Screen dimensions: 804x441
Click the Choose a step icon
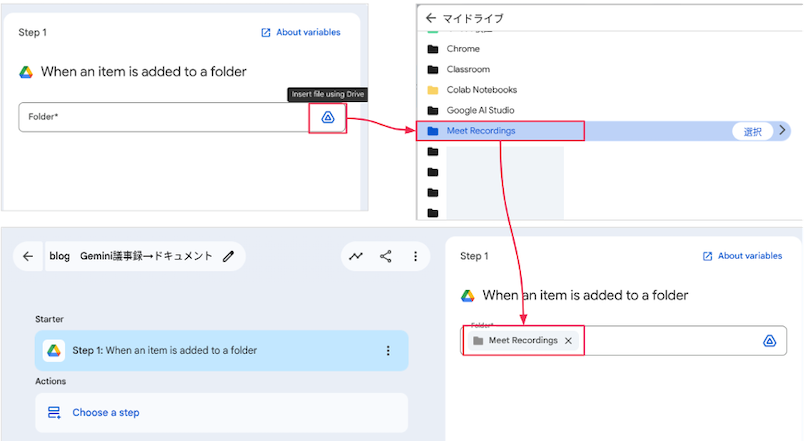tap(54, 412)
